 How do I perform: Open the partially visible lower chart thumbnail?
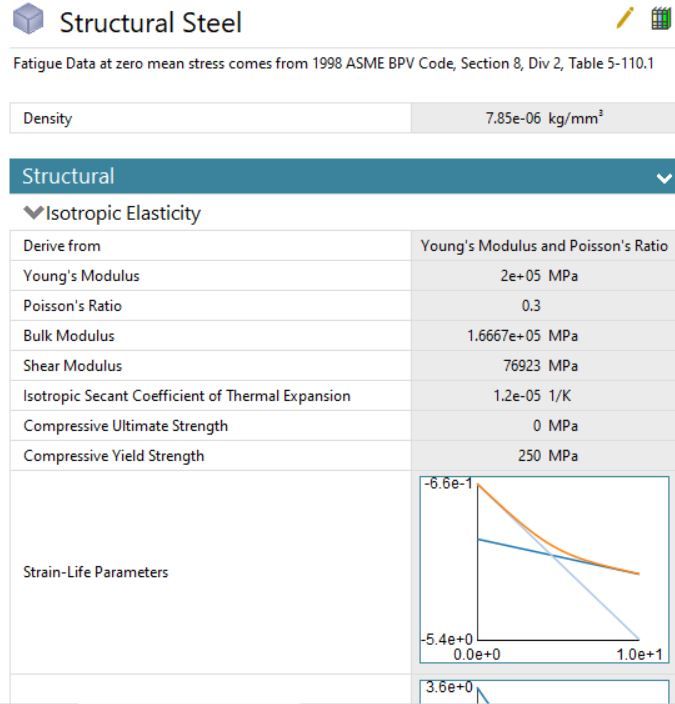tap(545, 691)
